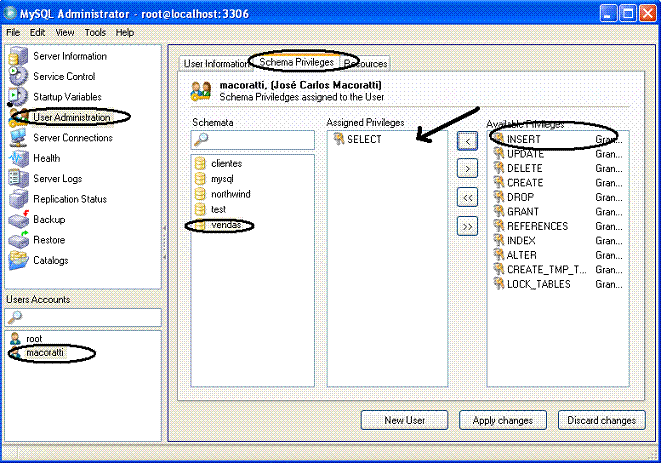Open the Server Logs icon
The width and height of the screenshot is (661, 463).
19,178
